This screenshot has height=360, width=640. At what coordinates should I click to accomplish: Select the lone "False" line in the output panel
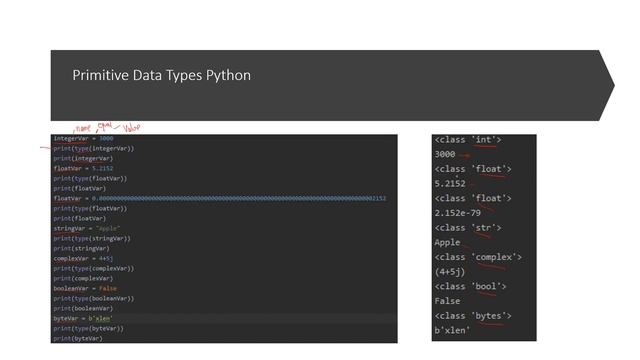click(x=447, y=301)
